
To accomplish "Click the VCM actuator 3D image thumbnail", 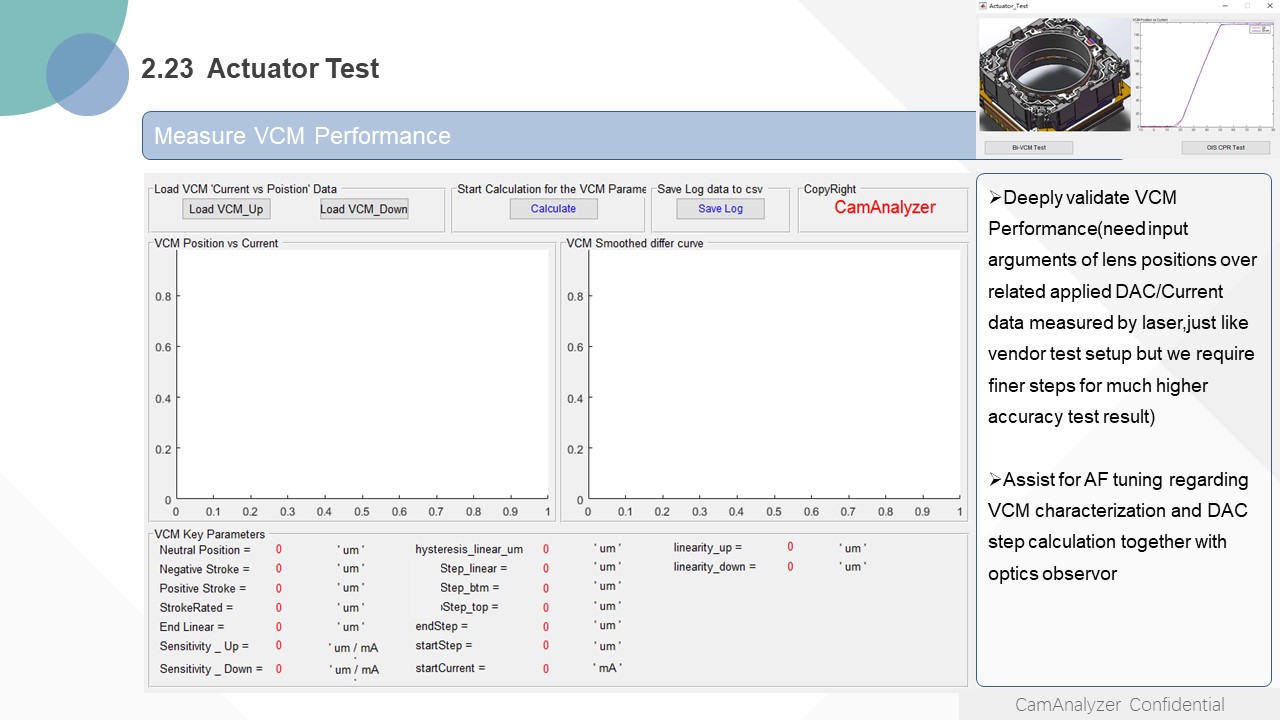I will tap(1054, 75).
